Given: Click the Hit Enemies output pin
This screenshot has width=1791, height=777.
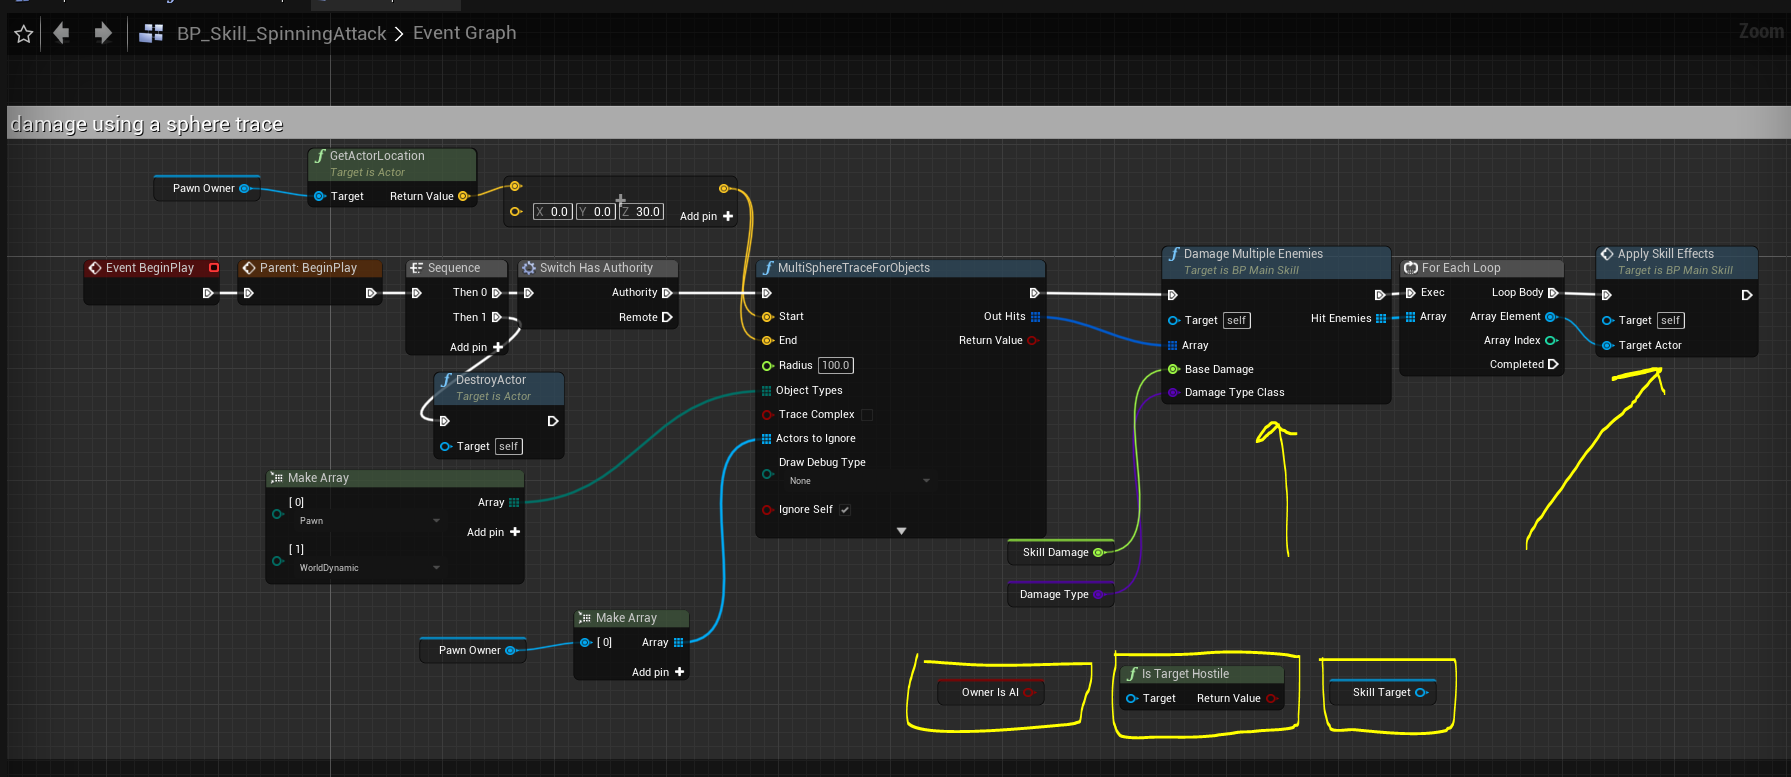Looking at the screenshot, I should pos(1381,319).
